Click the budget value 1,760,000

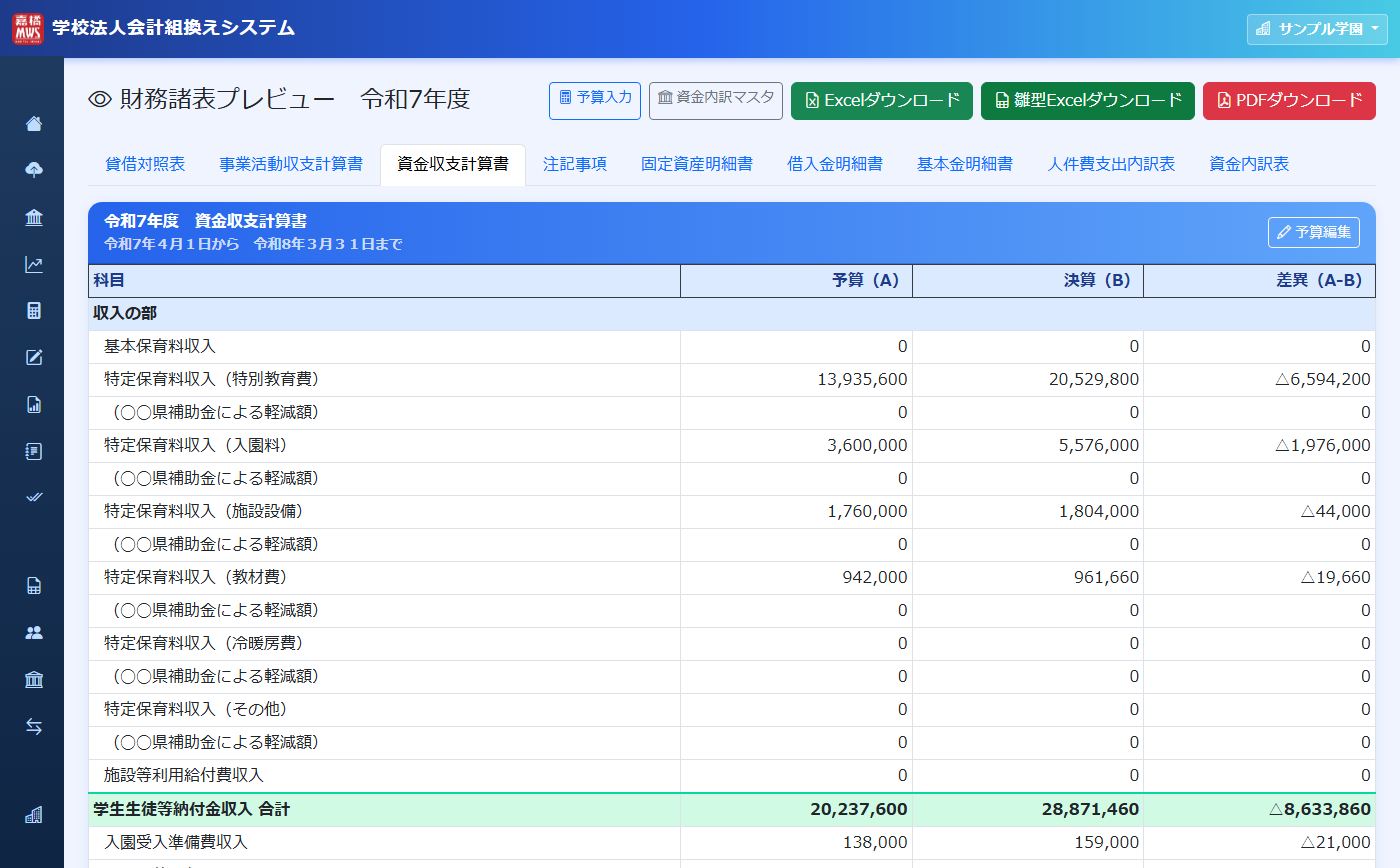867,512
